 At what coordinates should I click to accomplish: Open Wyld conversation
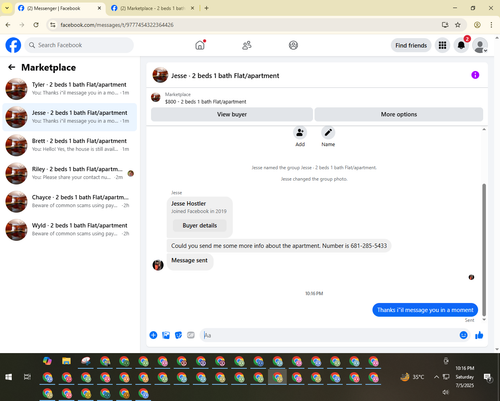70,230
